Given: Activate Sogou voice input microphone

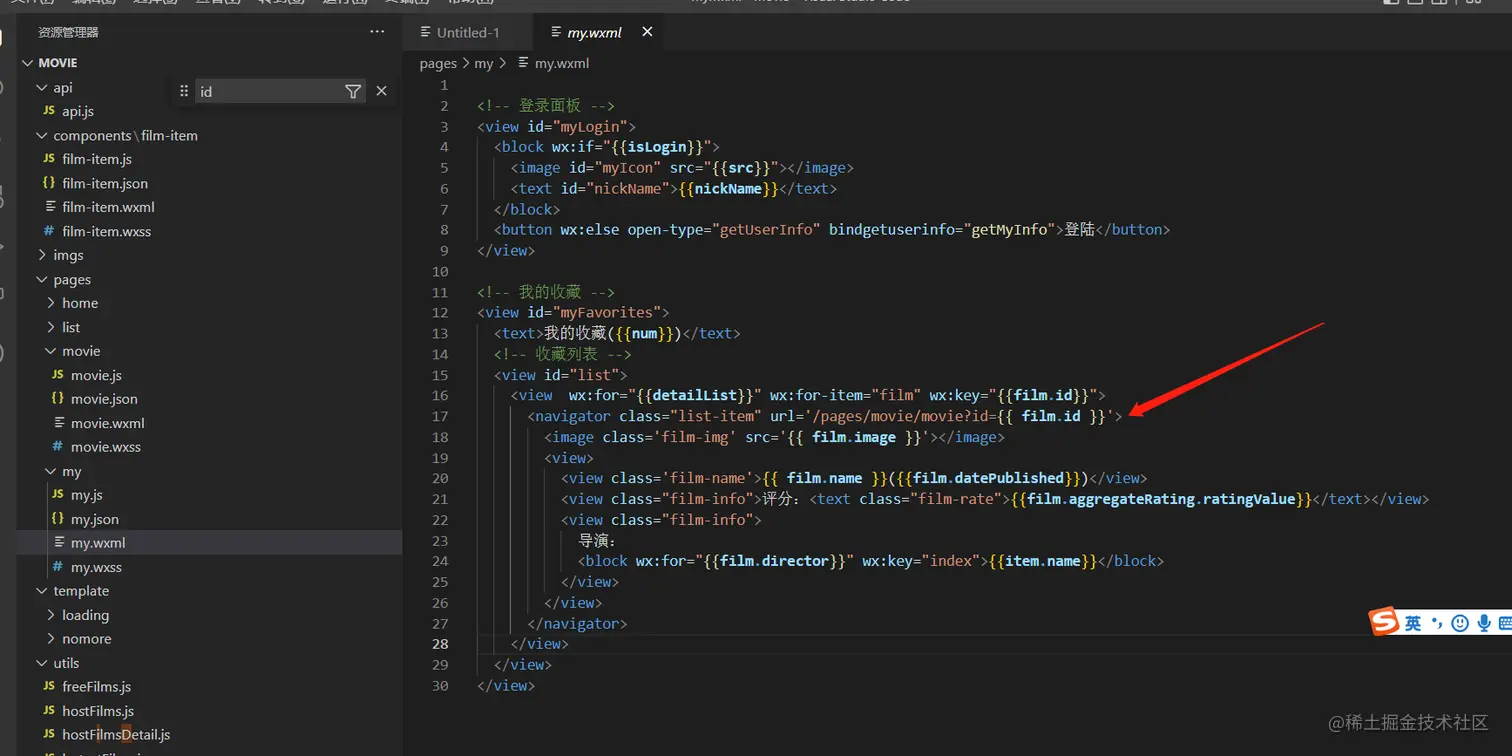Looking at the screenshot, I should pyautogui.click(x=1484, y=623).
